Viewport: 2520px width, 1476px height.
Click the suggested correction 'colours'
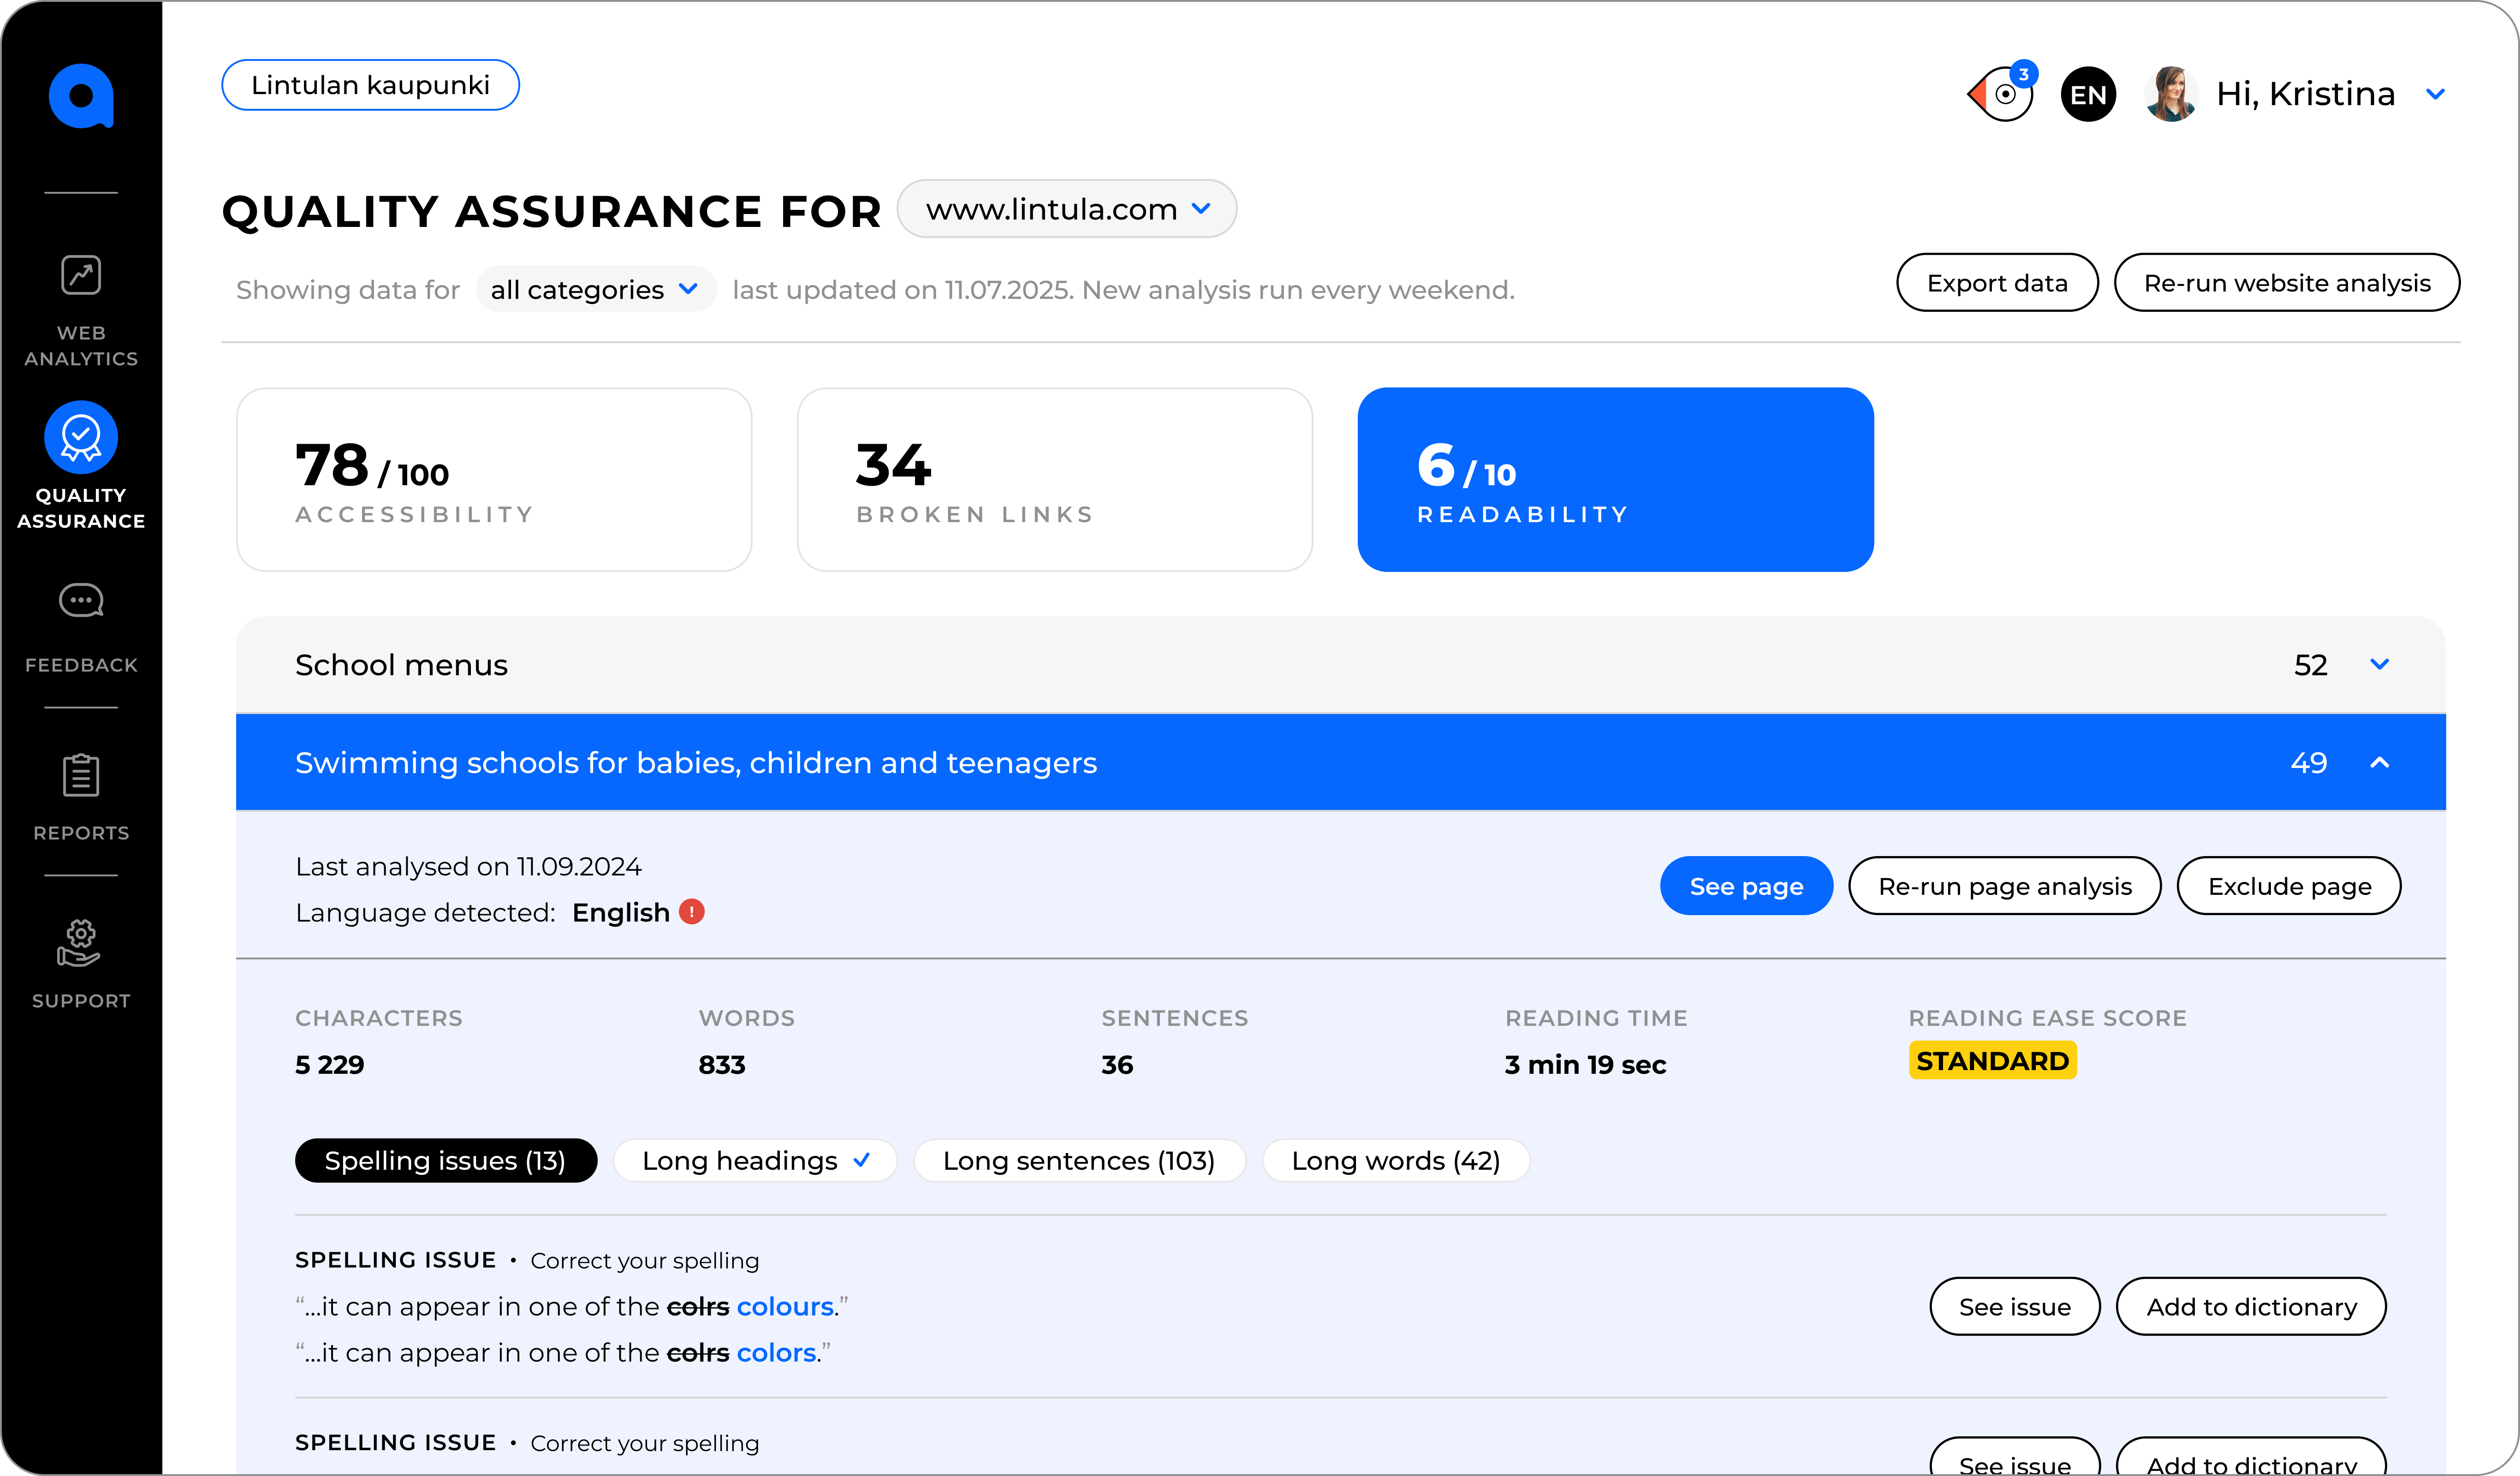coord(785,1307)
